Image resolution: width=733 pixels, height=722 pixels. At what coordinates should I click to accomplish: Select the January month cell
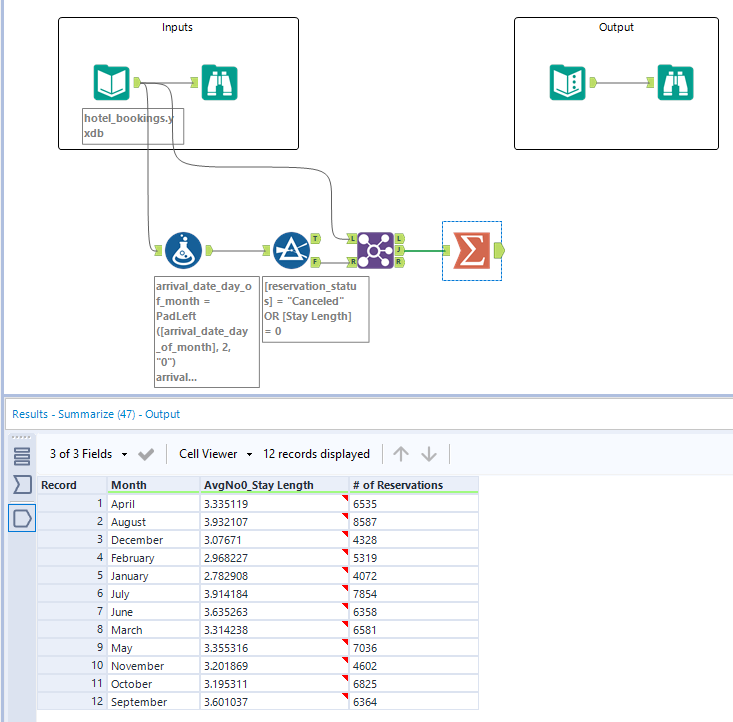153,576
